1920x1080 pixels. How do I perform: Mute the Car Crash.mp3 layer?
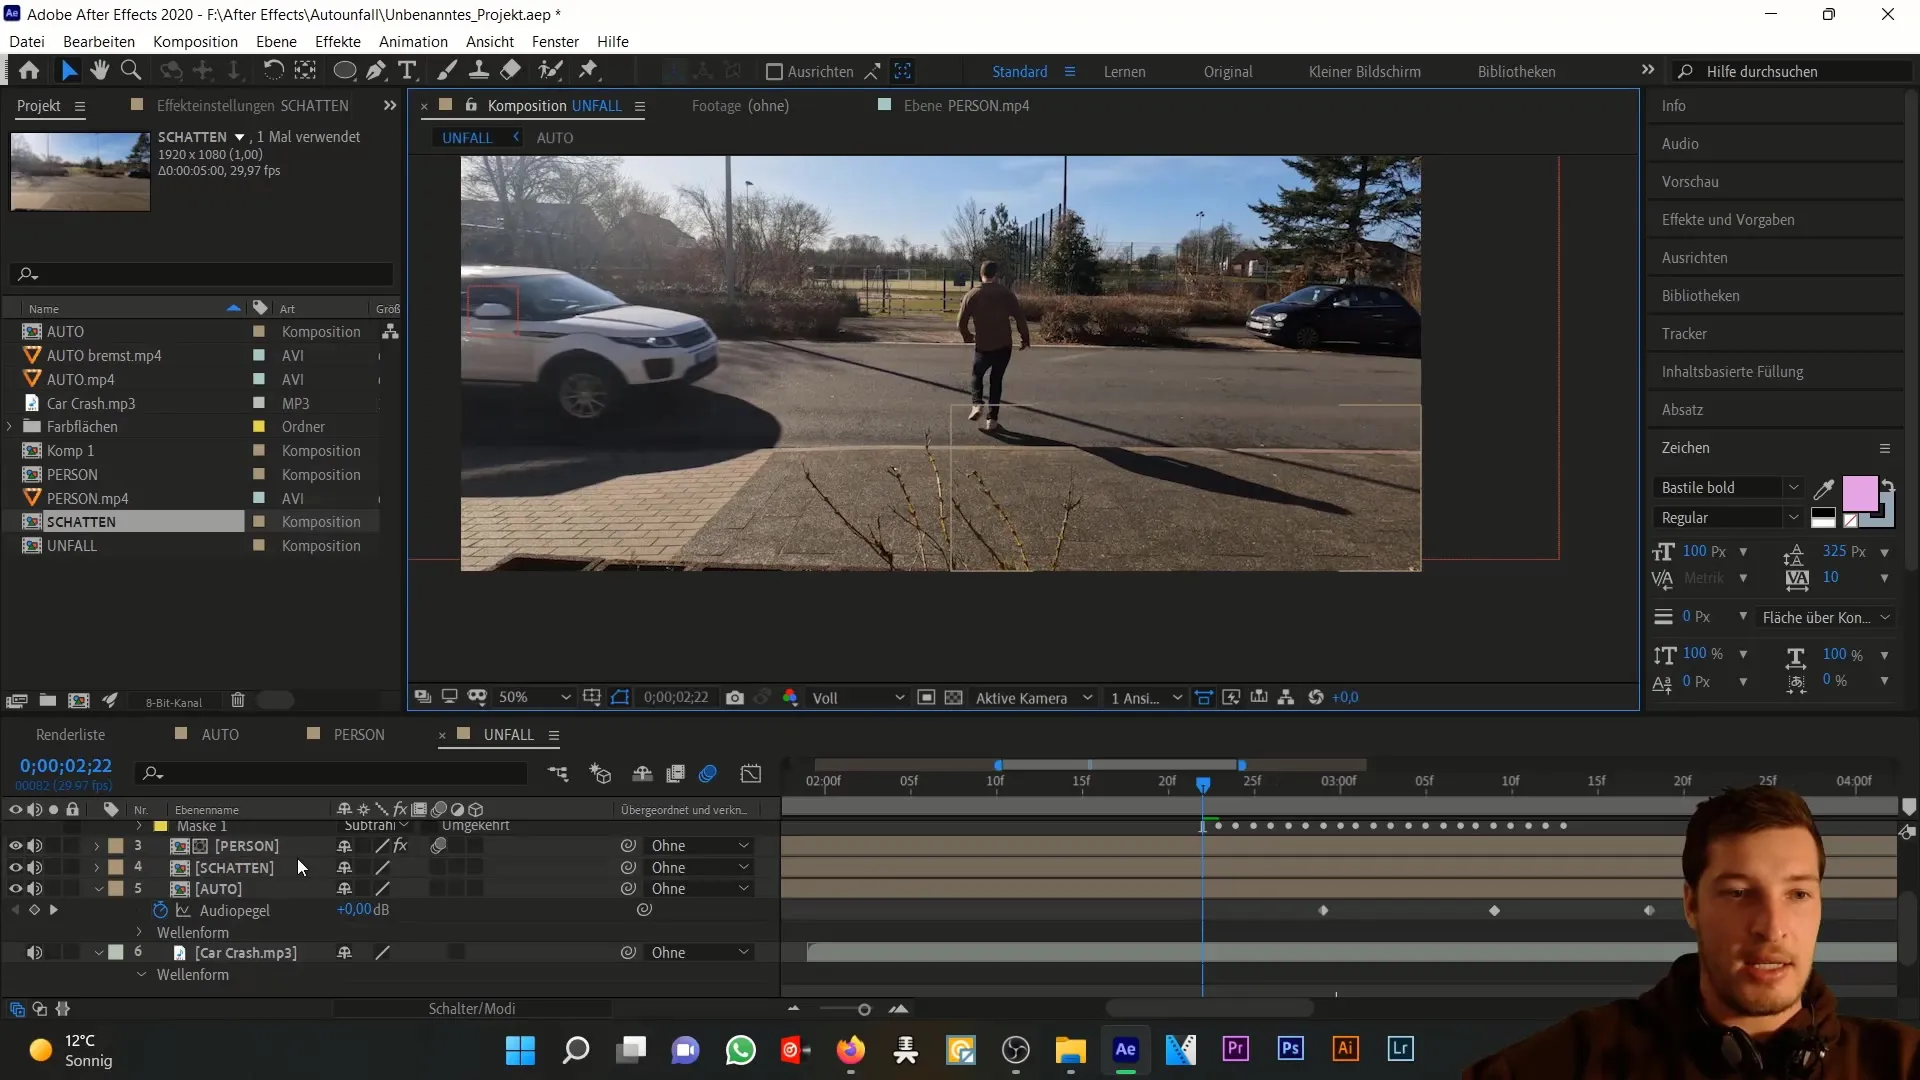(34, 952)
